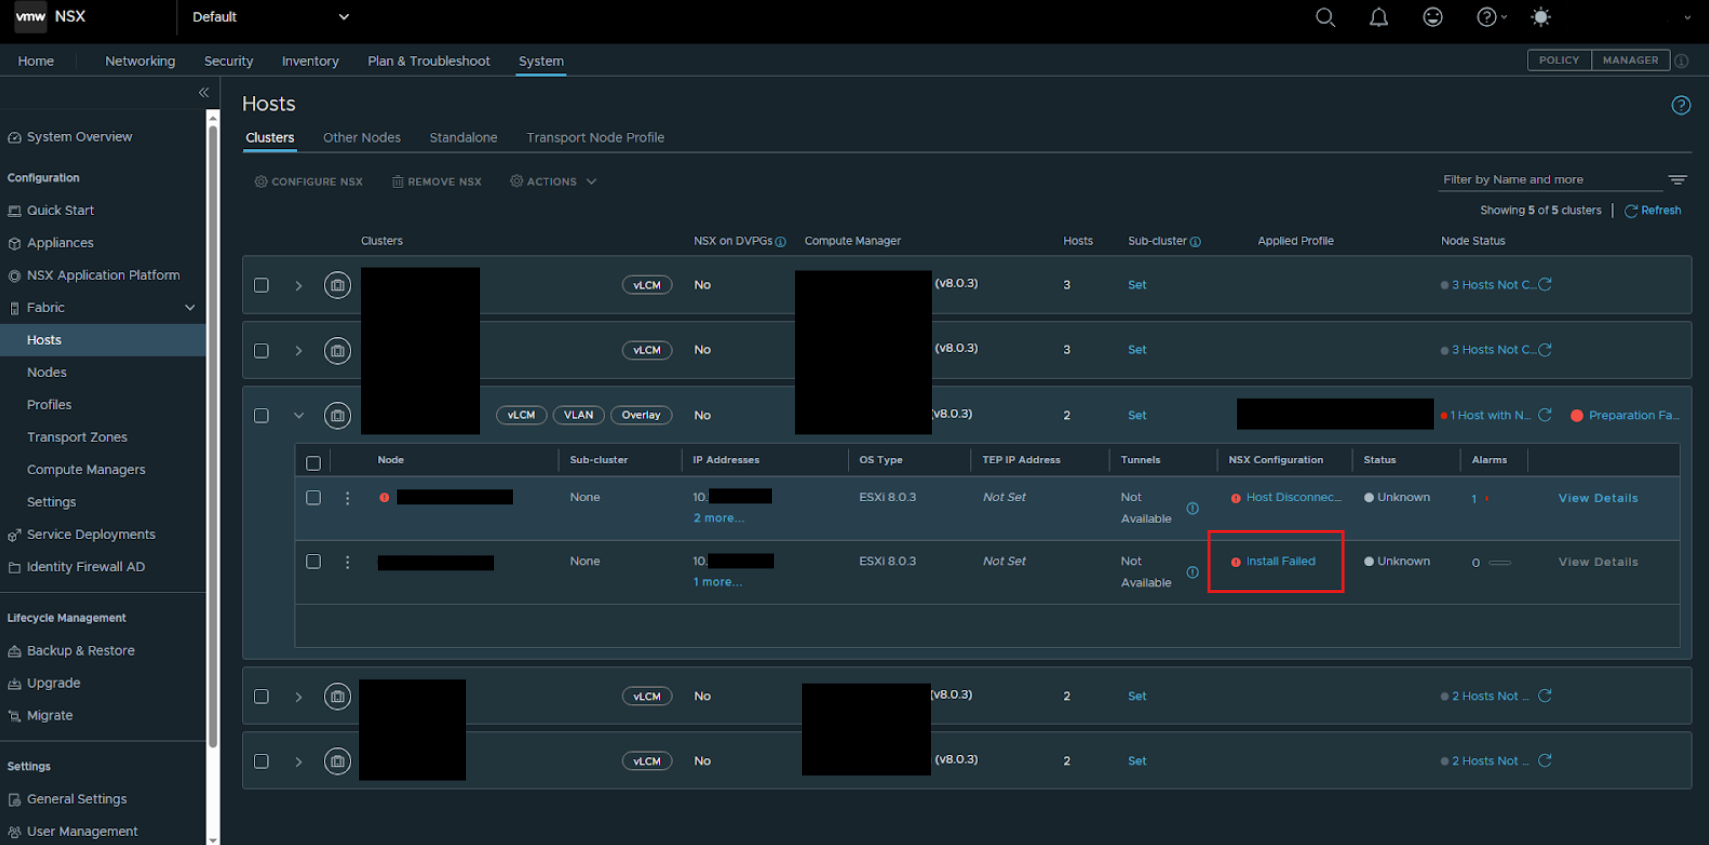Open the ACTIONS dropdown menu

[553, 182]
